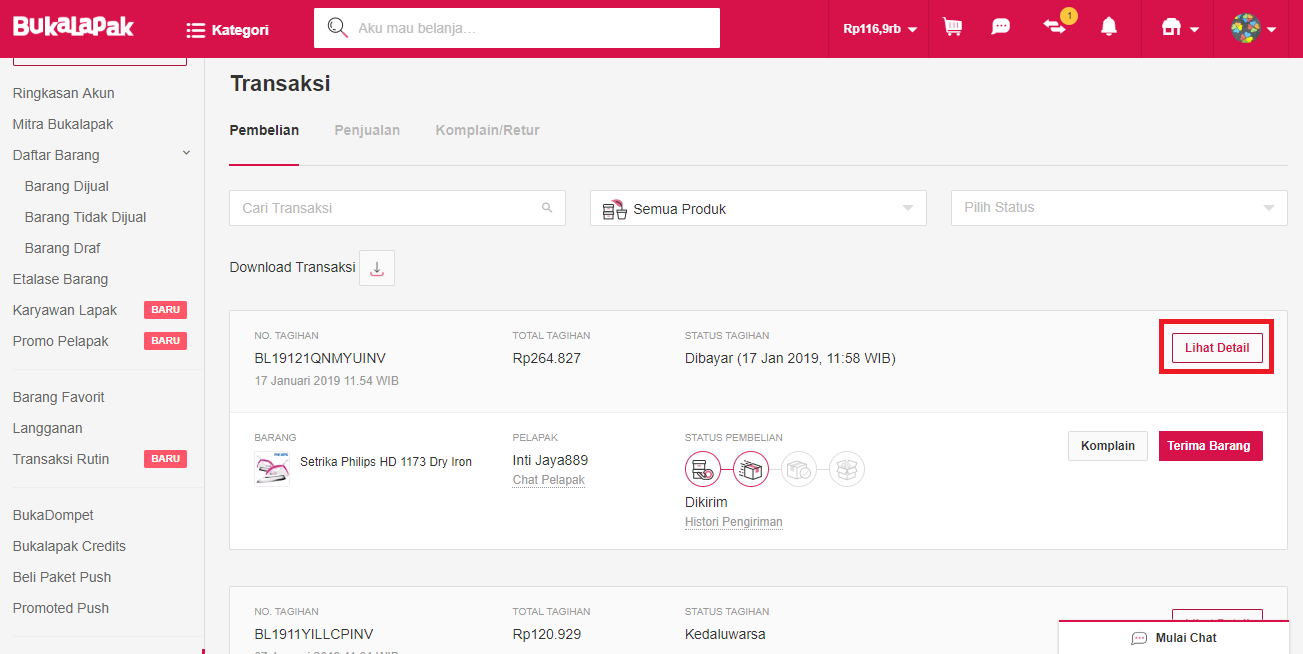Screen dimensions: 1303x654
Task: Open Promoted Push in sidebar
Action: [x=61, y=608]
